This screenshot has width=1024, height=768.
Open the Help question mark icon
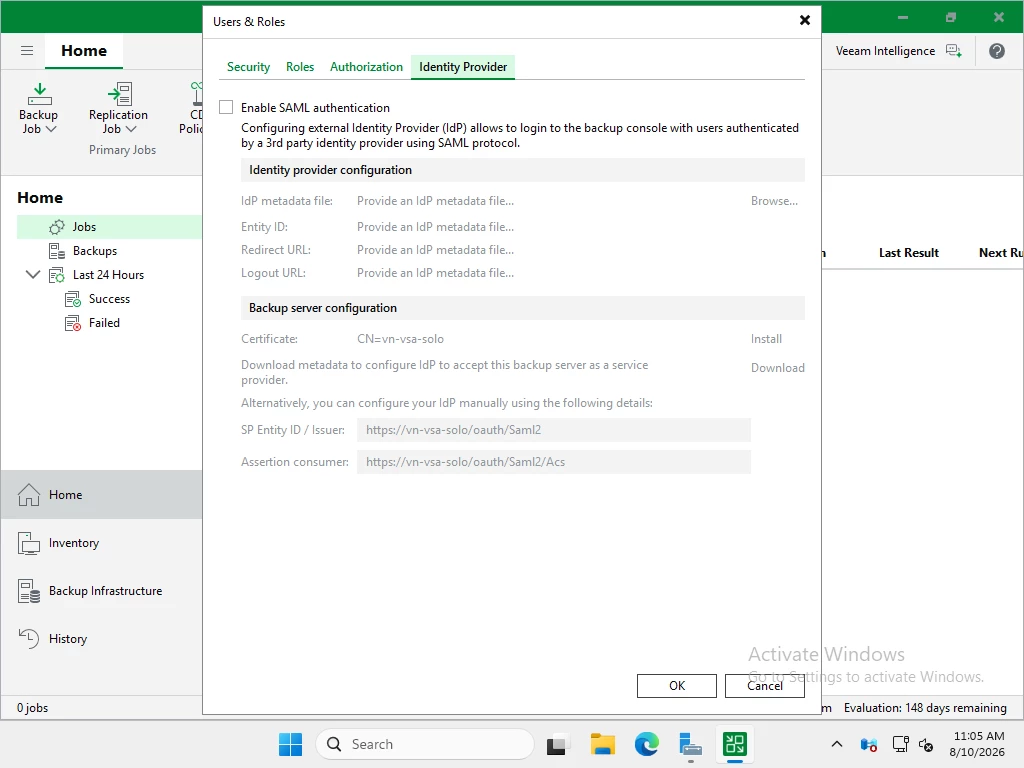coord(997,51)
